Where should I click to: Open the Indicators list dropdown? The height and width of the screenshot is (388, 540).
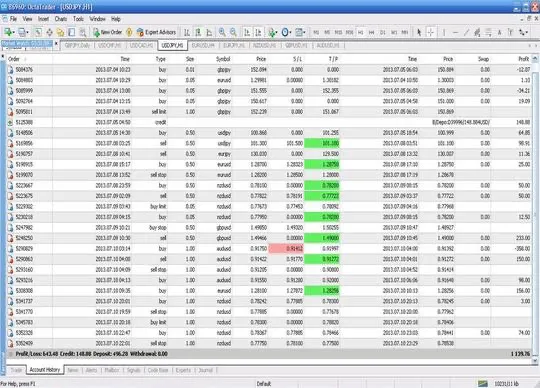click(273, 32)
